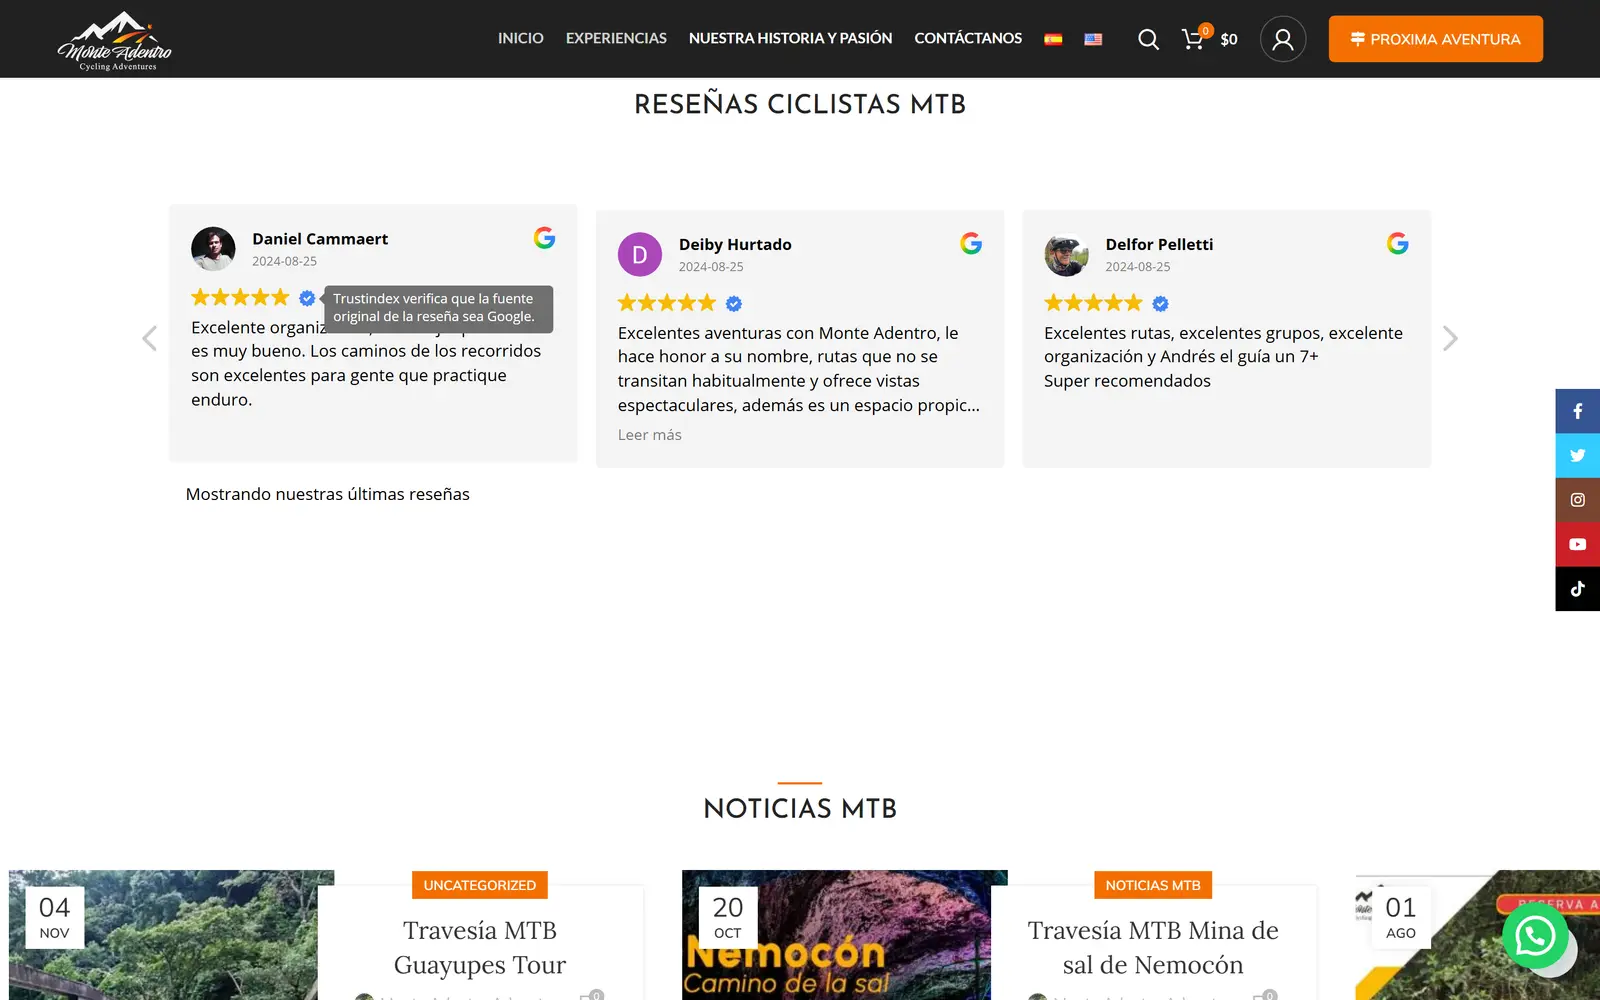Viewport: 1600px width, 1000px height.
Task: Click verified badge on Delfor Pelletti's review
Action: click(x=1161, y=303)
